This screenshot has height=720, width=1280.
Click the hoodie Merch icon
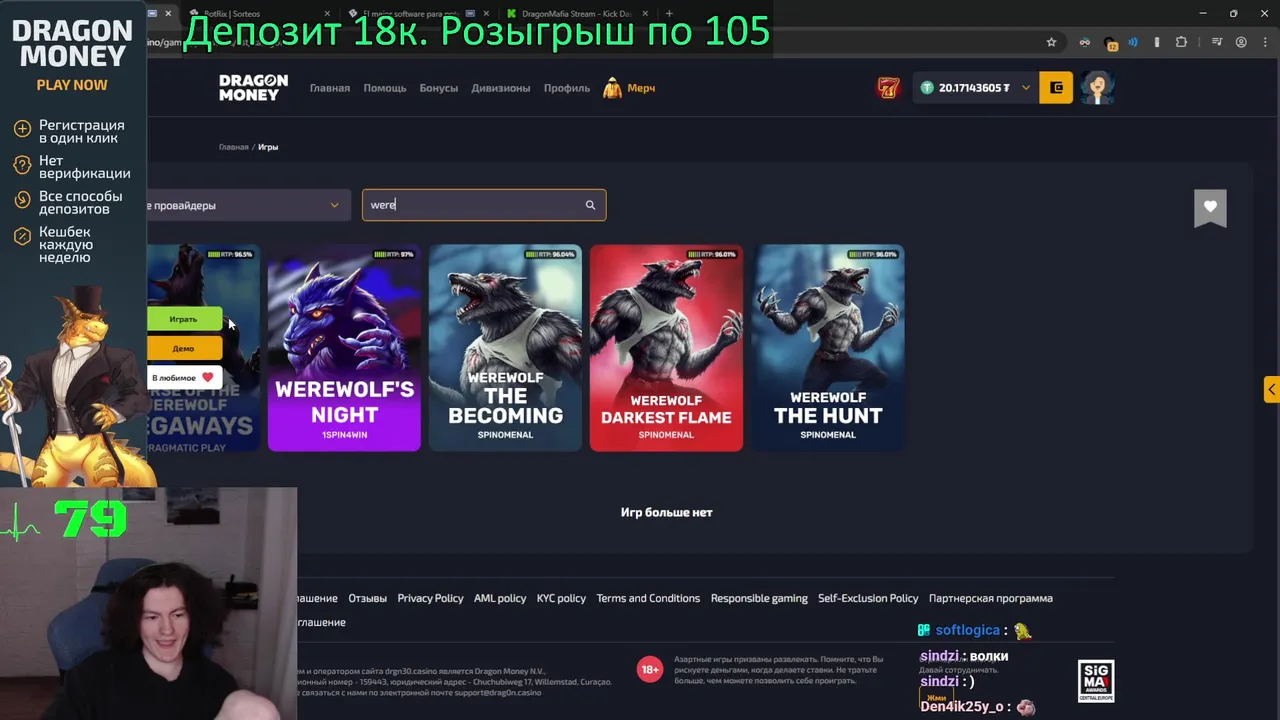[612, 88]
